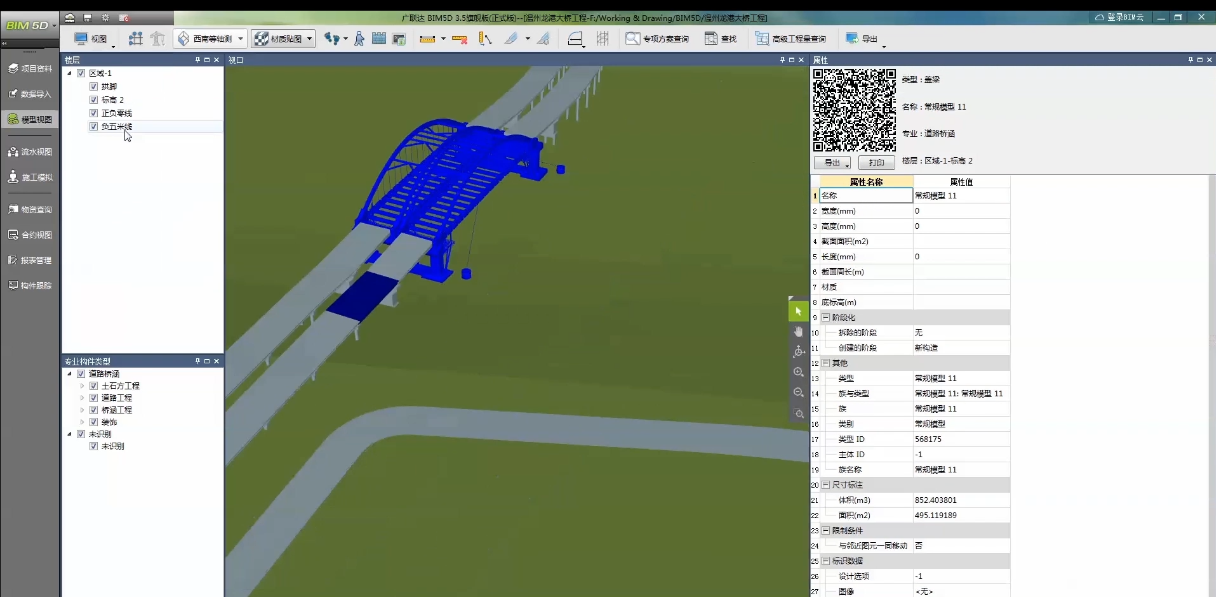1216x597 pixels.
Task: Toggle the 区域-1 checkbox
Action: tap(82, 74)
